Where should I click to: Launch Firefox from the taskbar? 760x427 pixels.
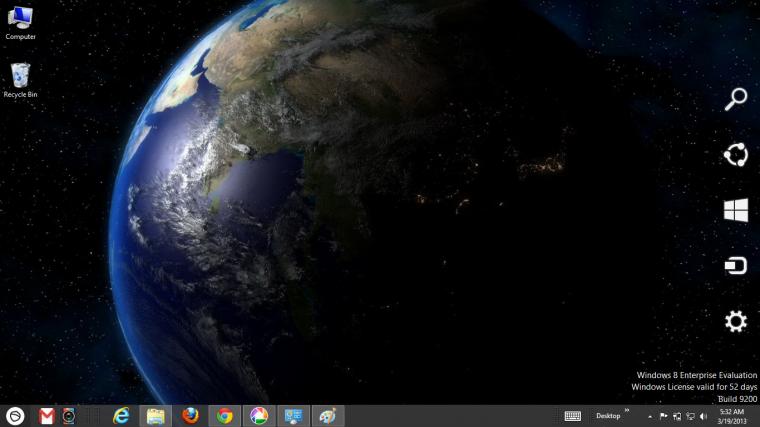pyautogui.click(x=190, y=416)
